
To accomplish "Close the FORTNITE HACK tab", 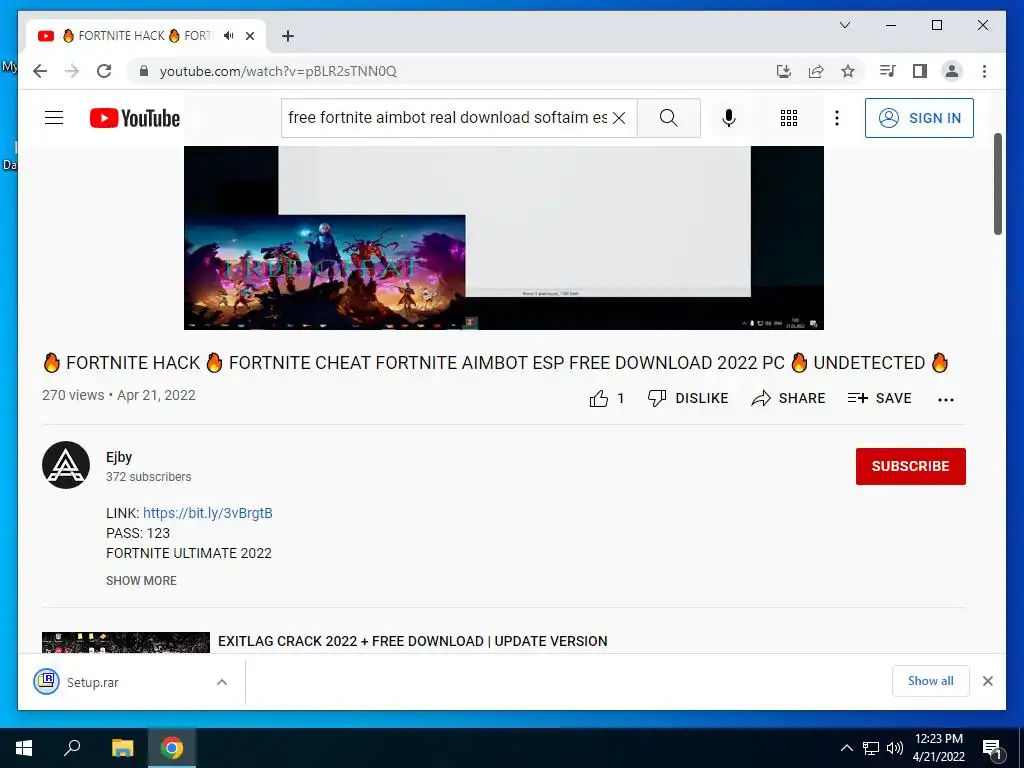I will click(x=249, y=36).
